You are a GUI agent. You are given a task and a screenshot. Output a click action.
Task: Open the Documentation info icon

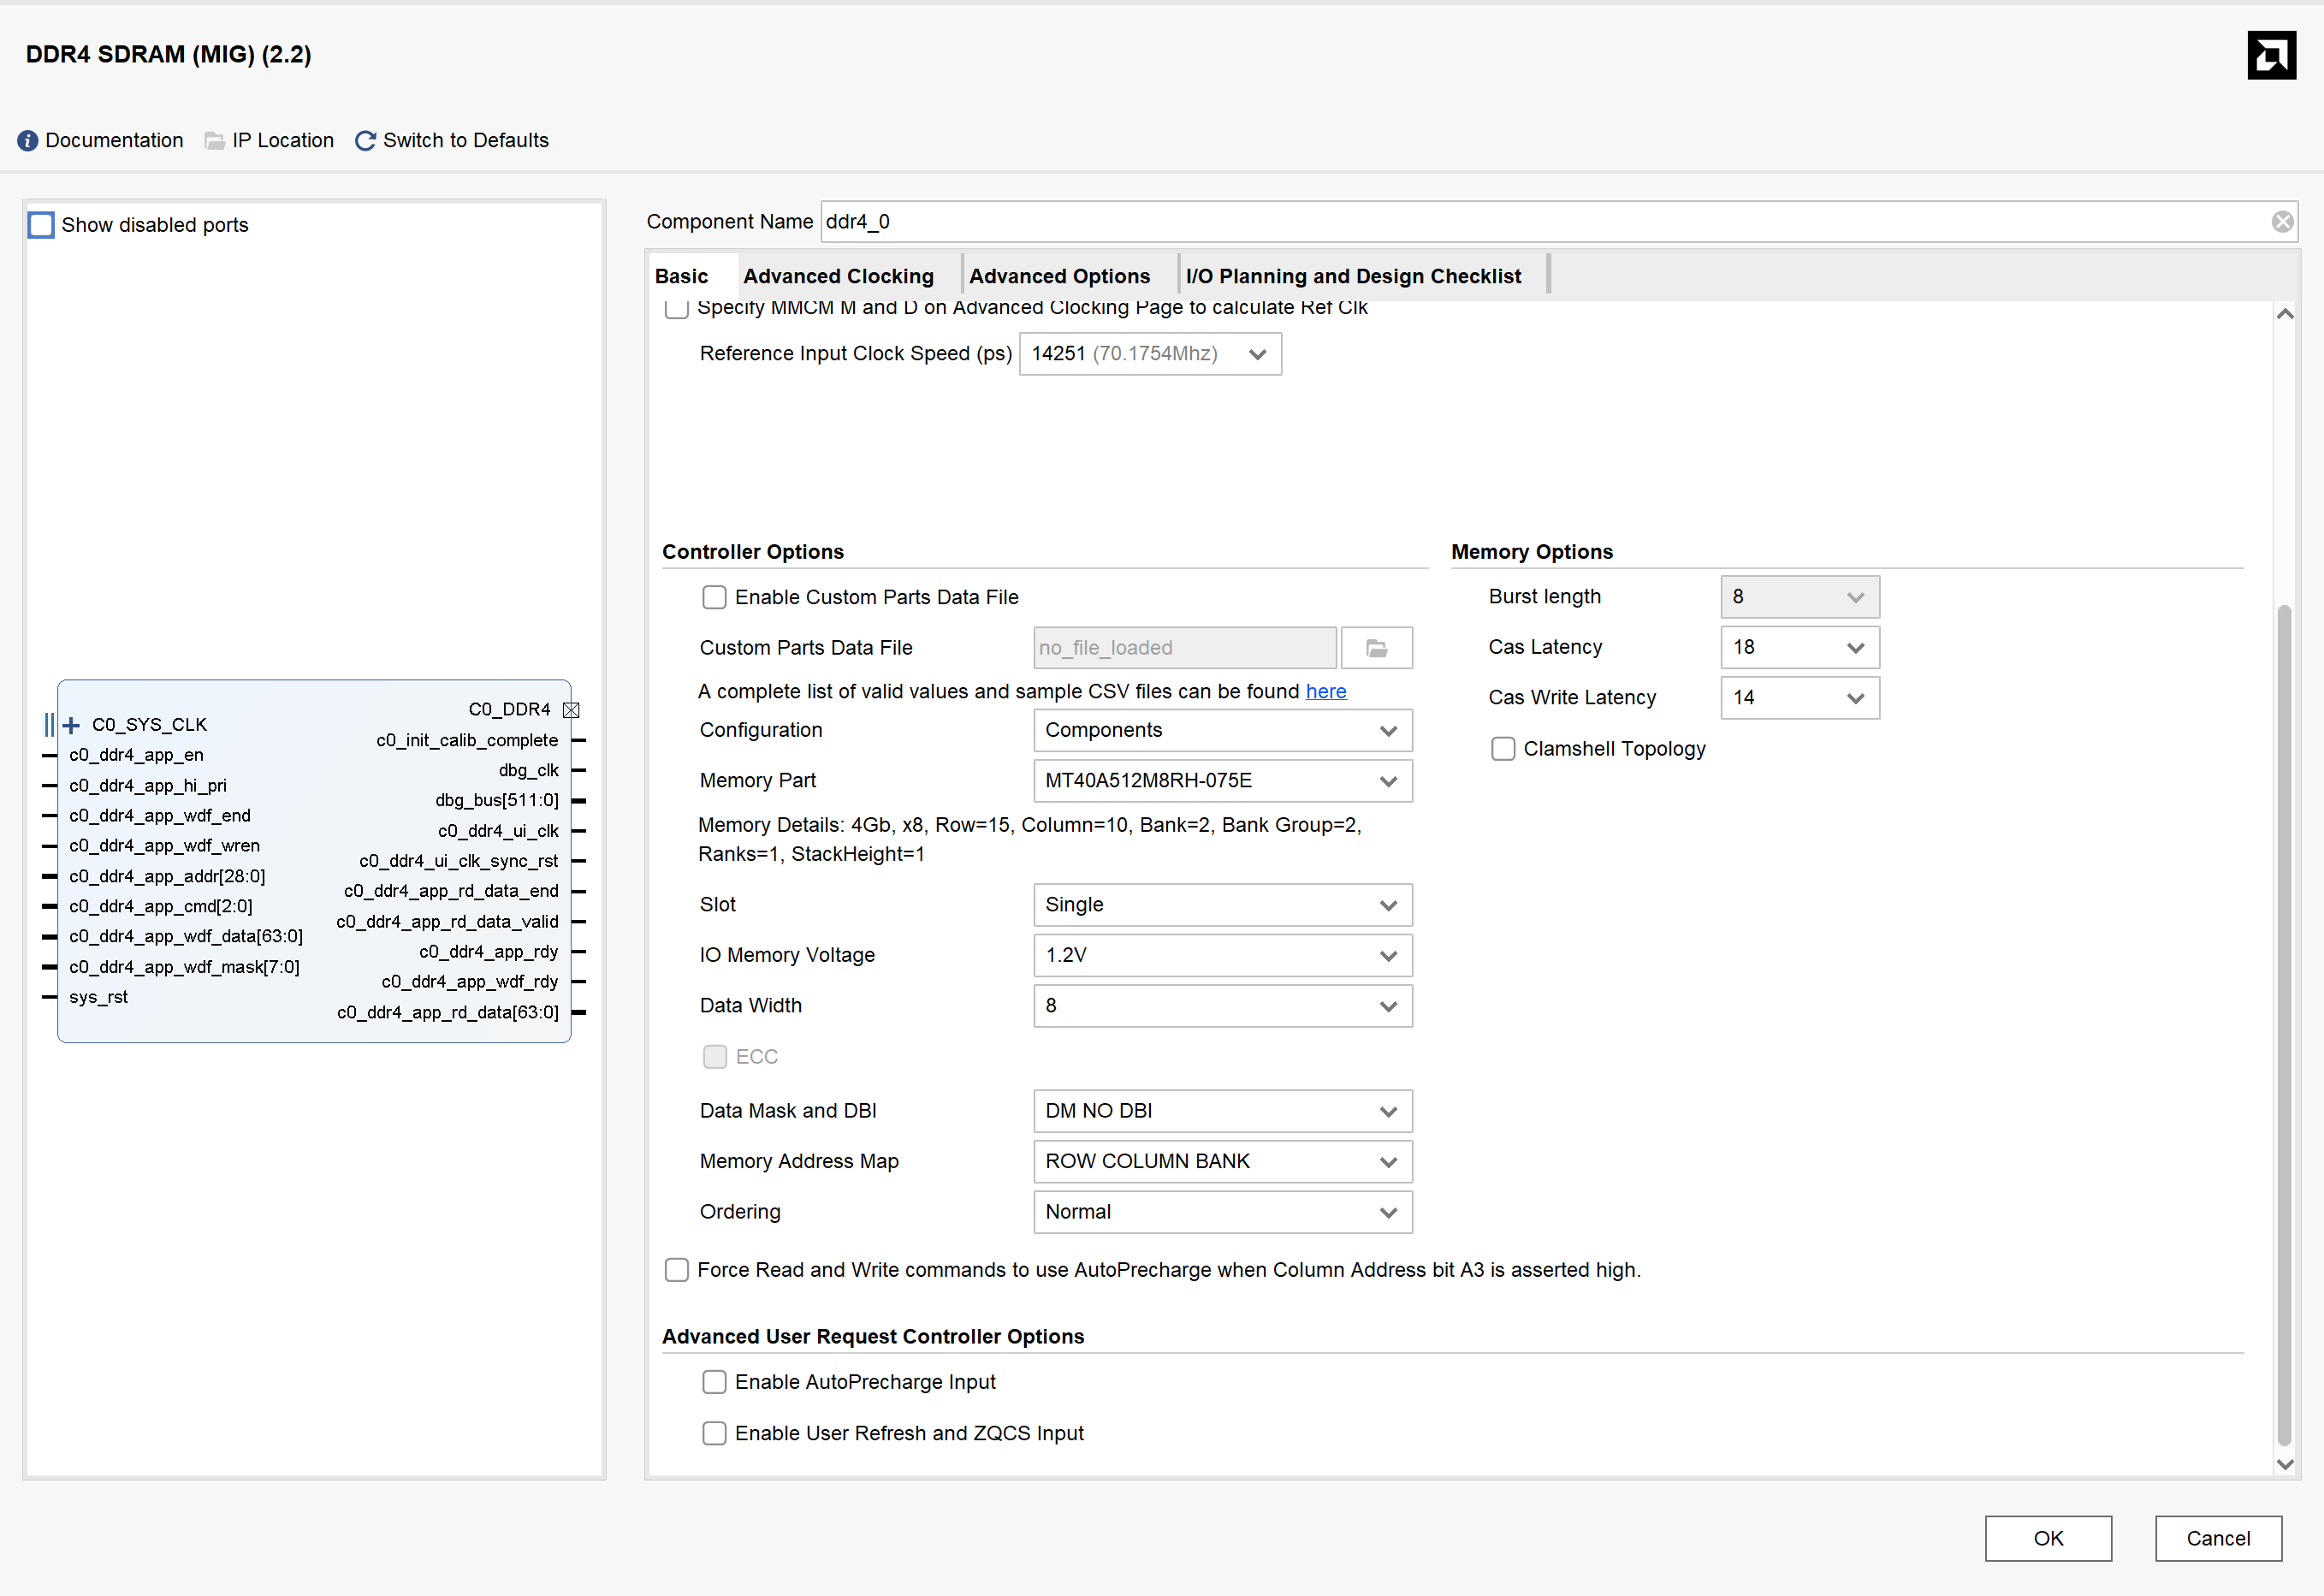point(28,141)
